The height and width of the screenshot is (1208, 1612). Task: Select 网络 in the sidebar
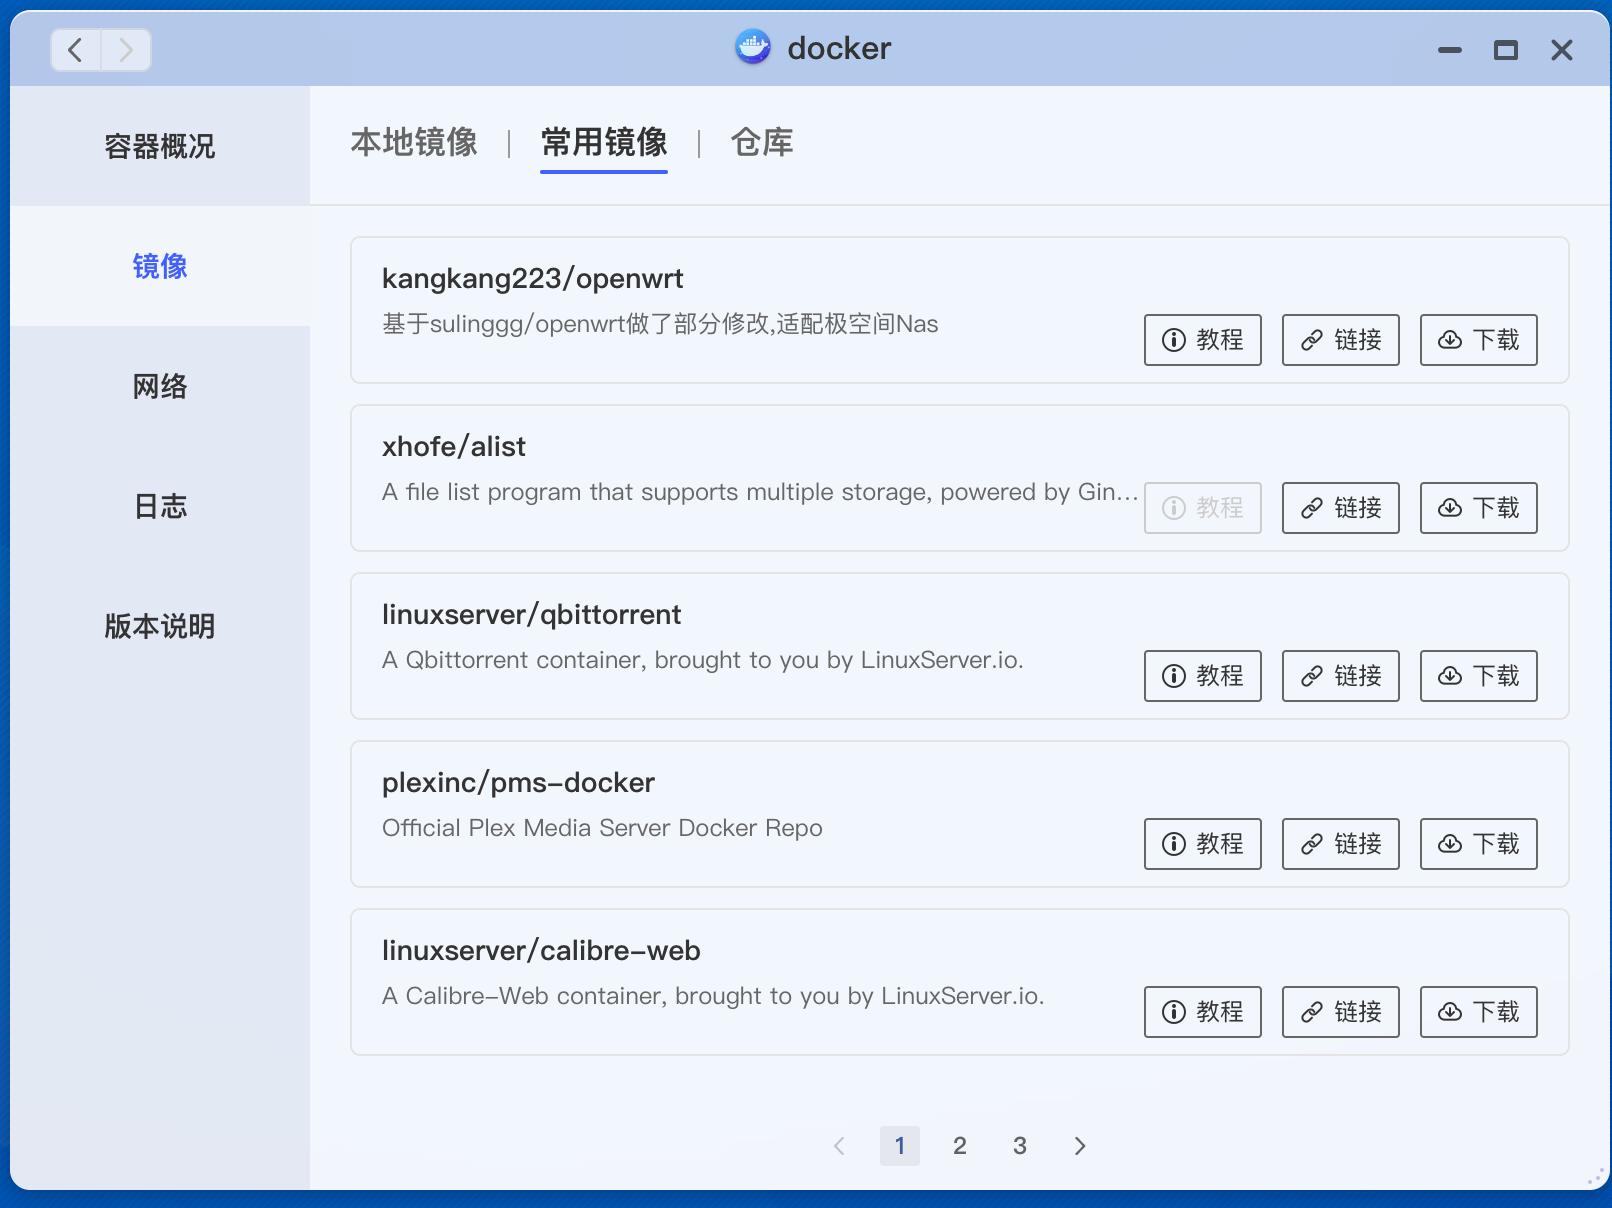click(x=159, y=387)
